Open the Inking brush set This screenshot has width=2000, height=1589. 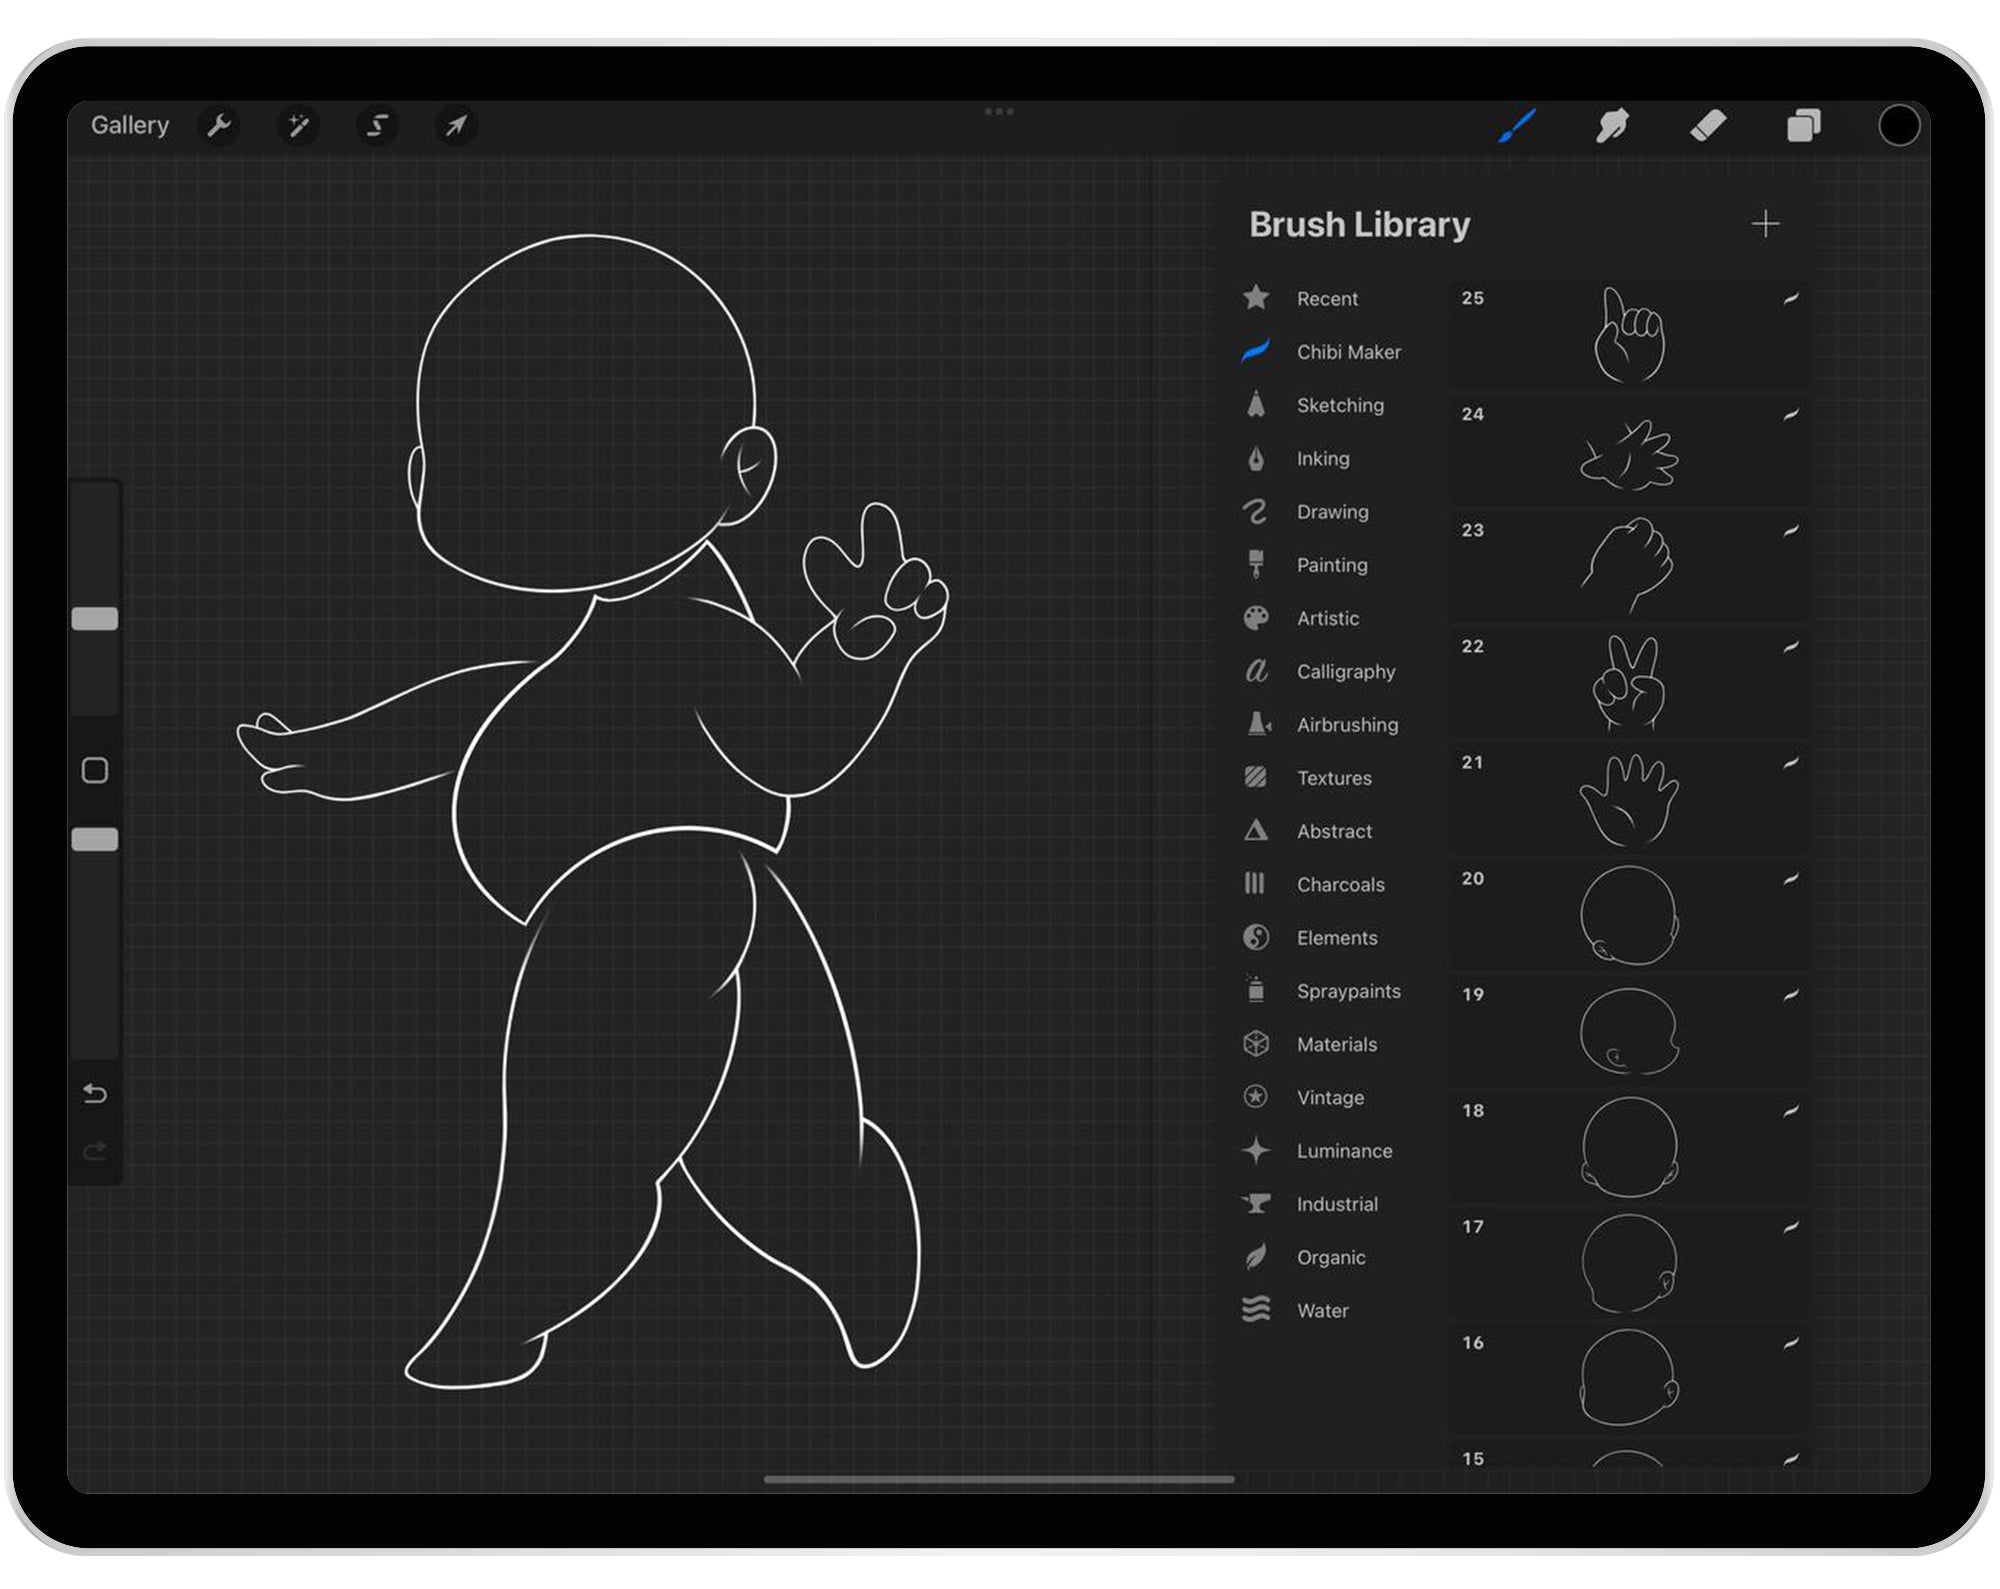(1322, 458)
